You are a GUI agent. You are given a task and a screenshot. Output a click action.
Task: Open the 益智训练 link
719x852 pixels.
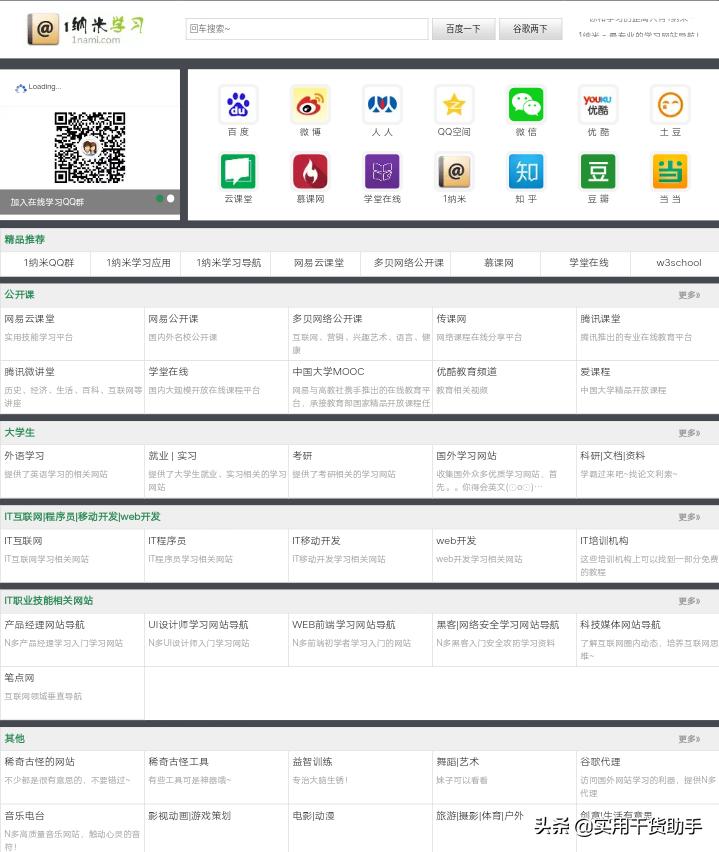pyautogui.click(x=312, y=762)
